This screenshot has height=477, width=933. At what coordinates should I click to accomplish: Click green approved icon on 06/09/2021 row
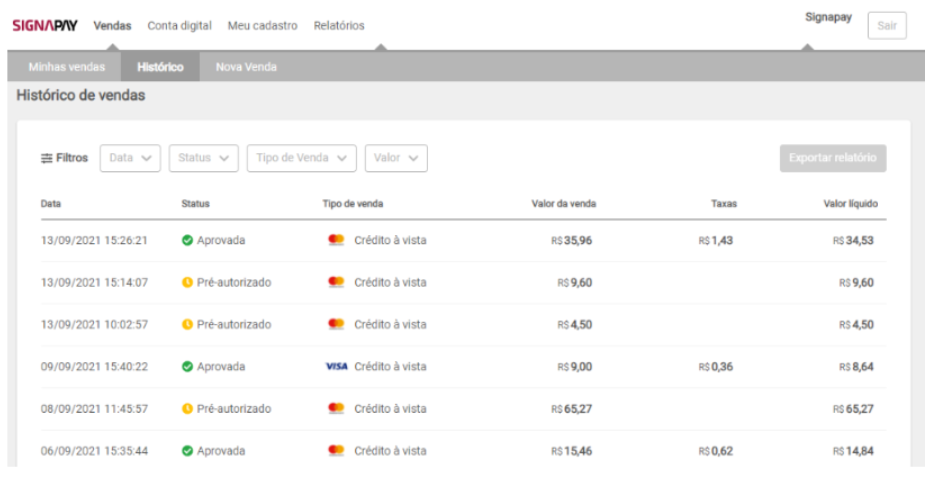[187, 451]
